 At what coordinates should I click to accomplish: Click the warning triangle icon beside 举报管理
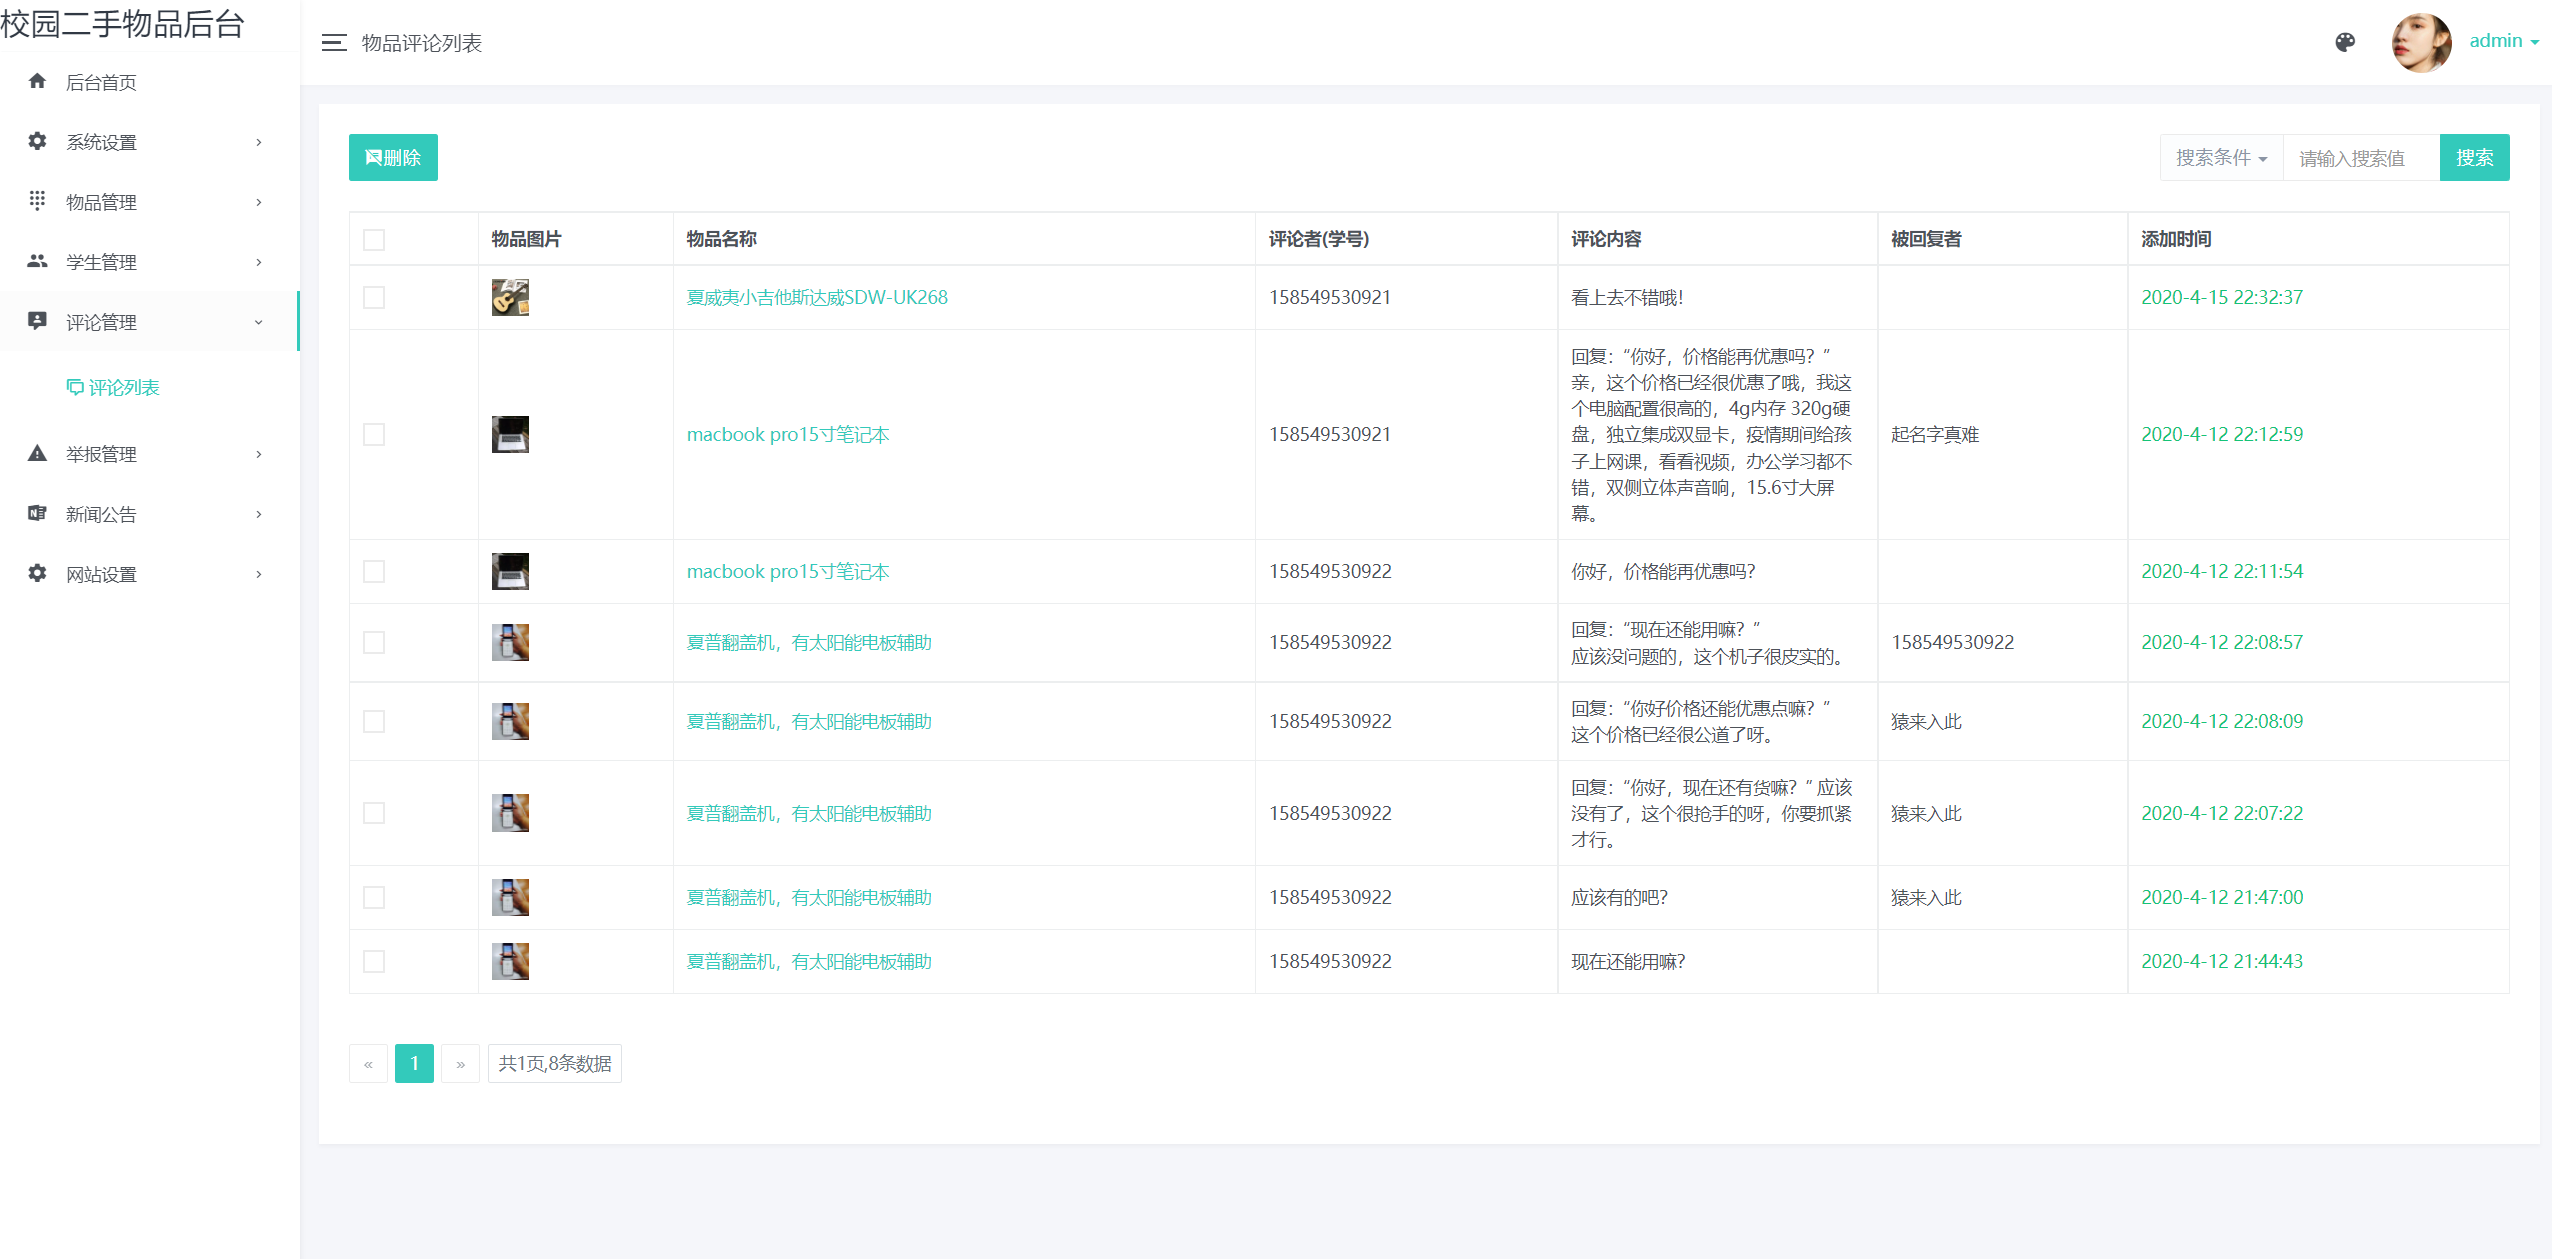click(37, 453)
